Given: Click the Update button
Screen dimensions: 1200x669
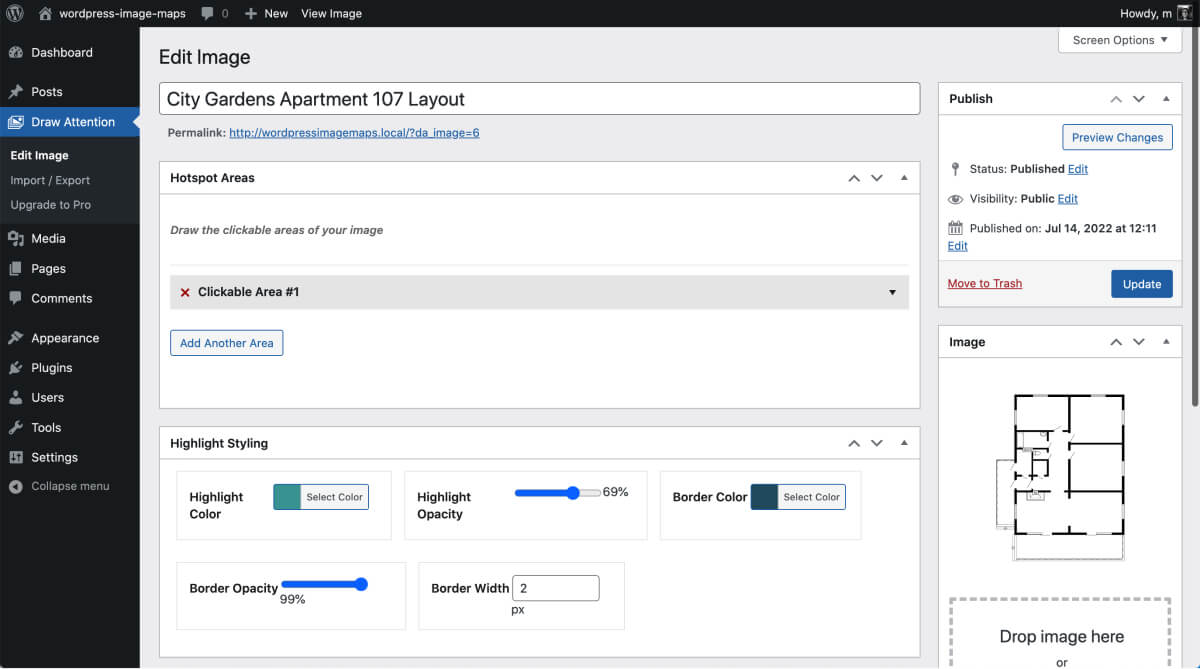Looking at the screenshot, I should (x=1141, y=284).
